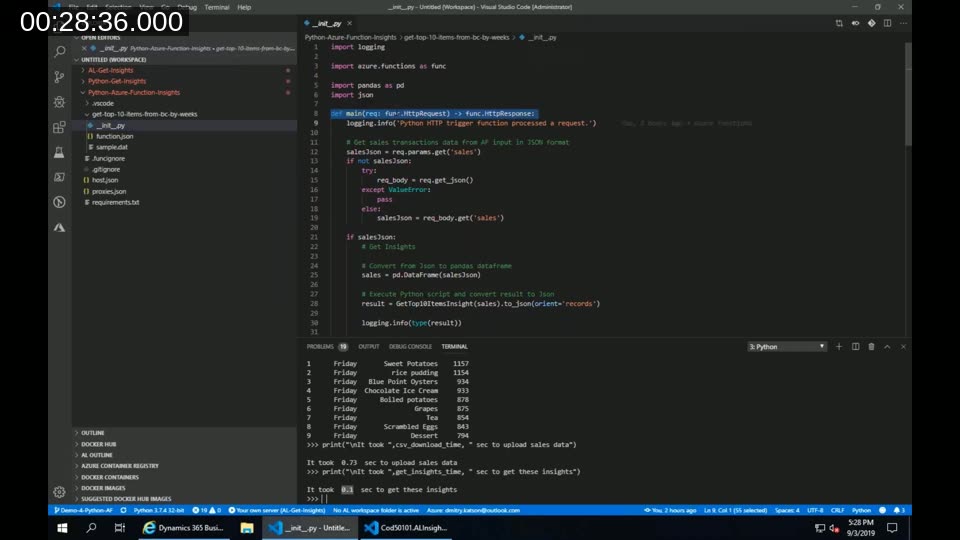The width and height of the screenshot is (960, 540).
Task: Open the Source Control view
Action: click(59, 77)
